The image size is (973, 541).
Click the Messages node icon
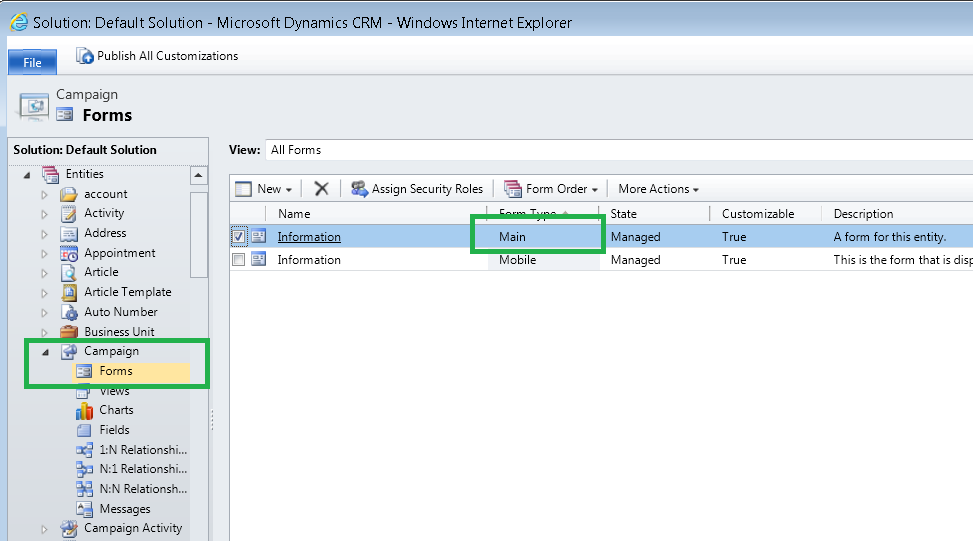[x=84, y=509]
